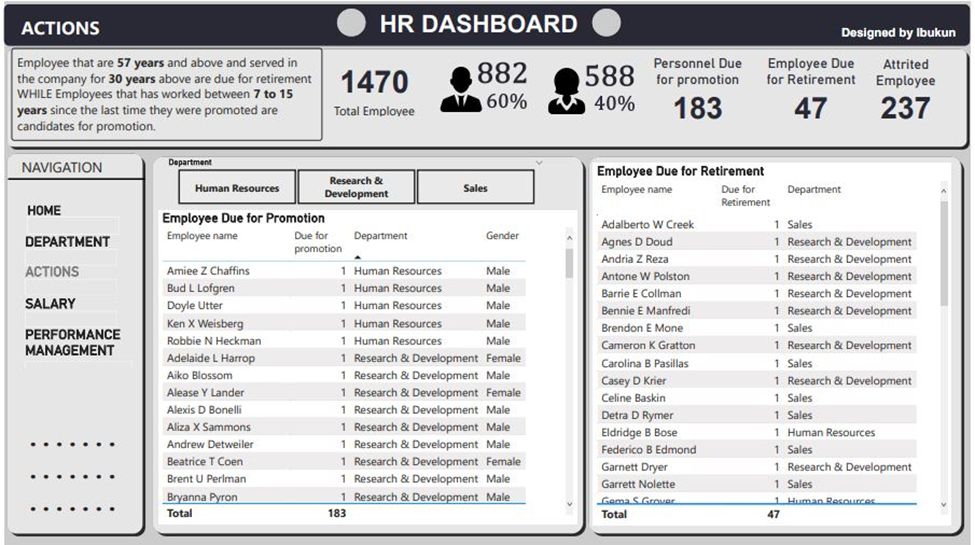Click Personnel Due for promotion 183 card
The image size is (975, 545).
click(698, 90)
